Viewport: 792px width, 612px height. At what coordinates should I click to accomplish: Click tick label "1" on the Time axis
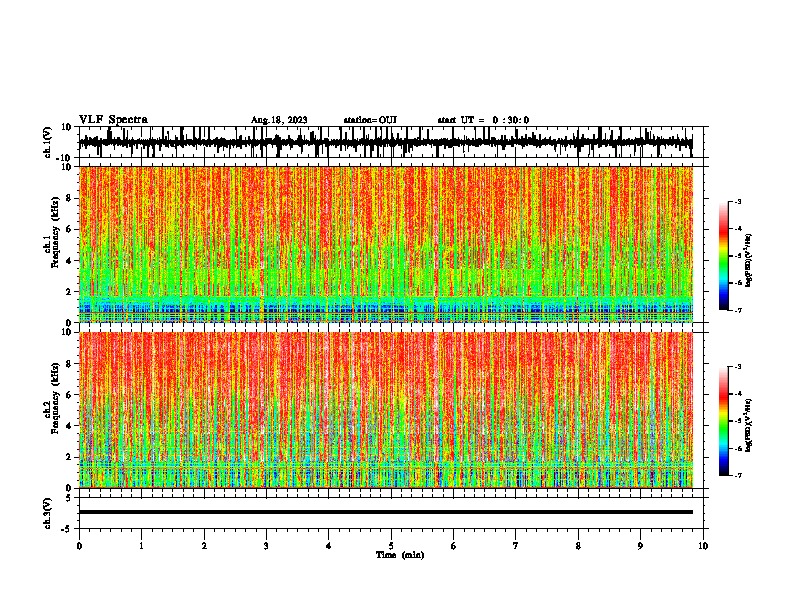click(x=141, y=546)
